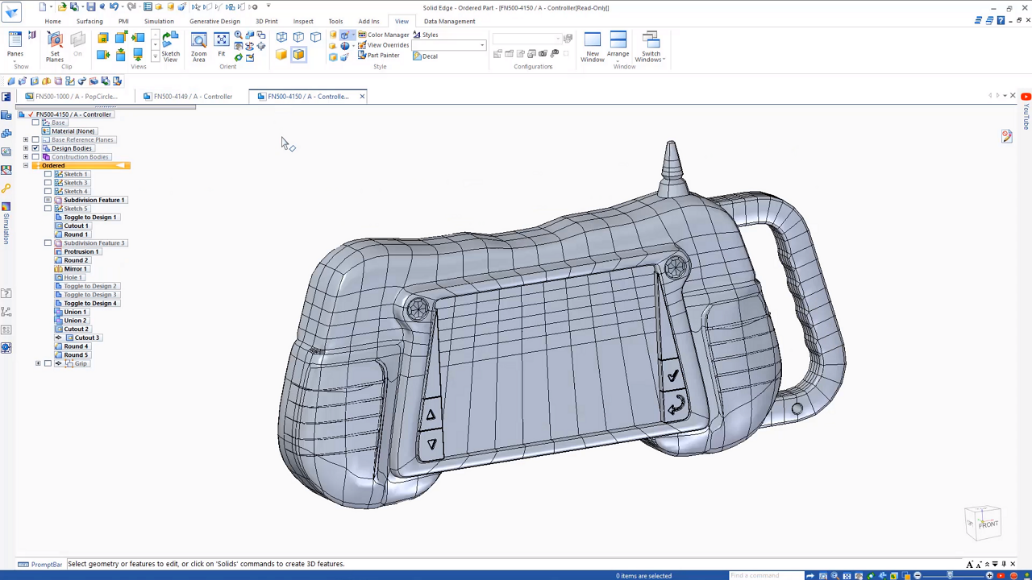This screenshot has width=1032, height=580.
Task: Switch to the Surfacing ribbon tab
Action: pyautogui.click(x=89, y=20)
